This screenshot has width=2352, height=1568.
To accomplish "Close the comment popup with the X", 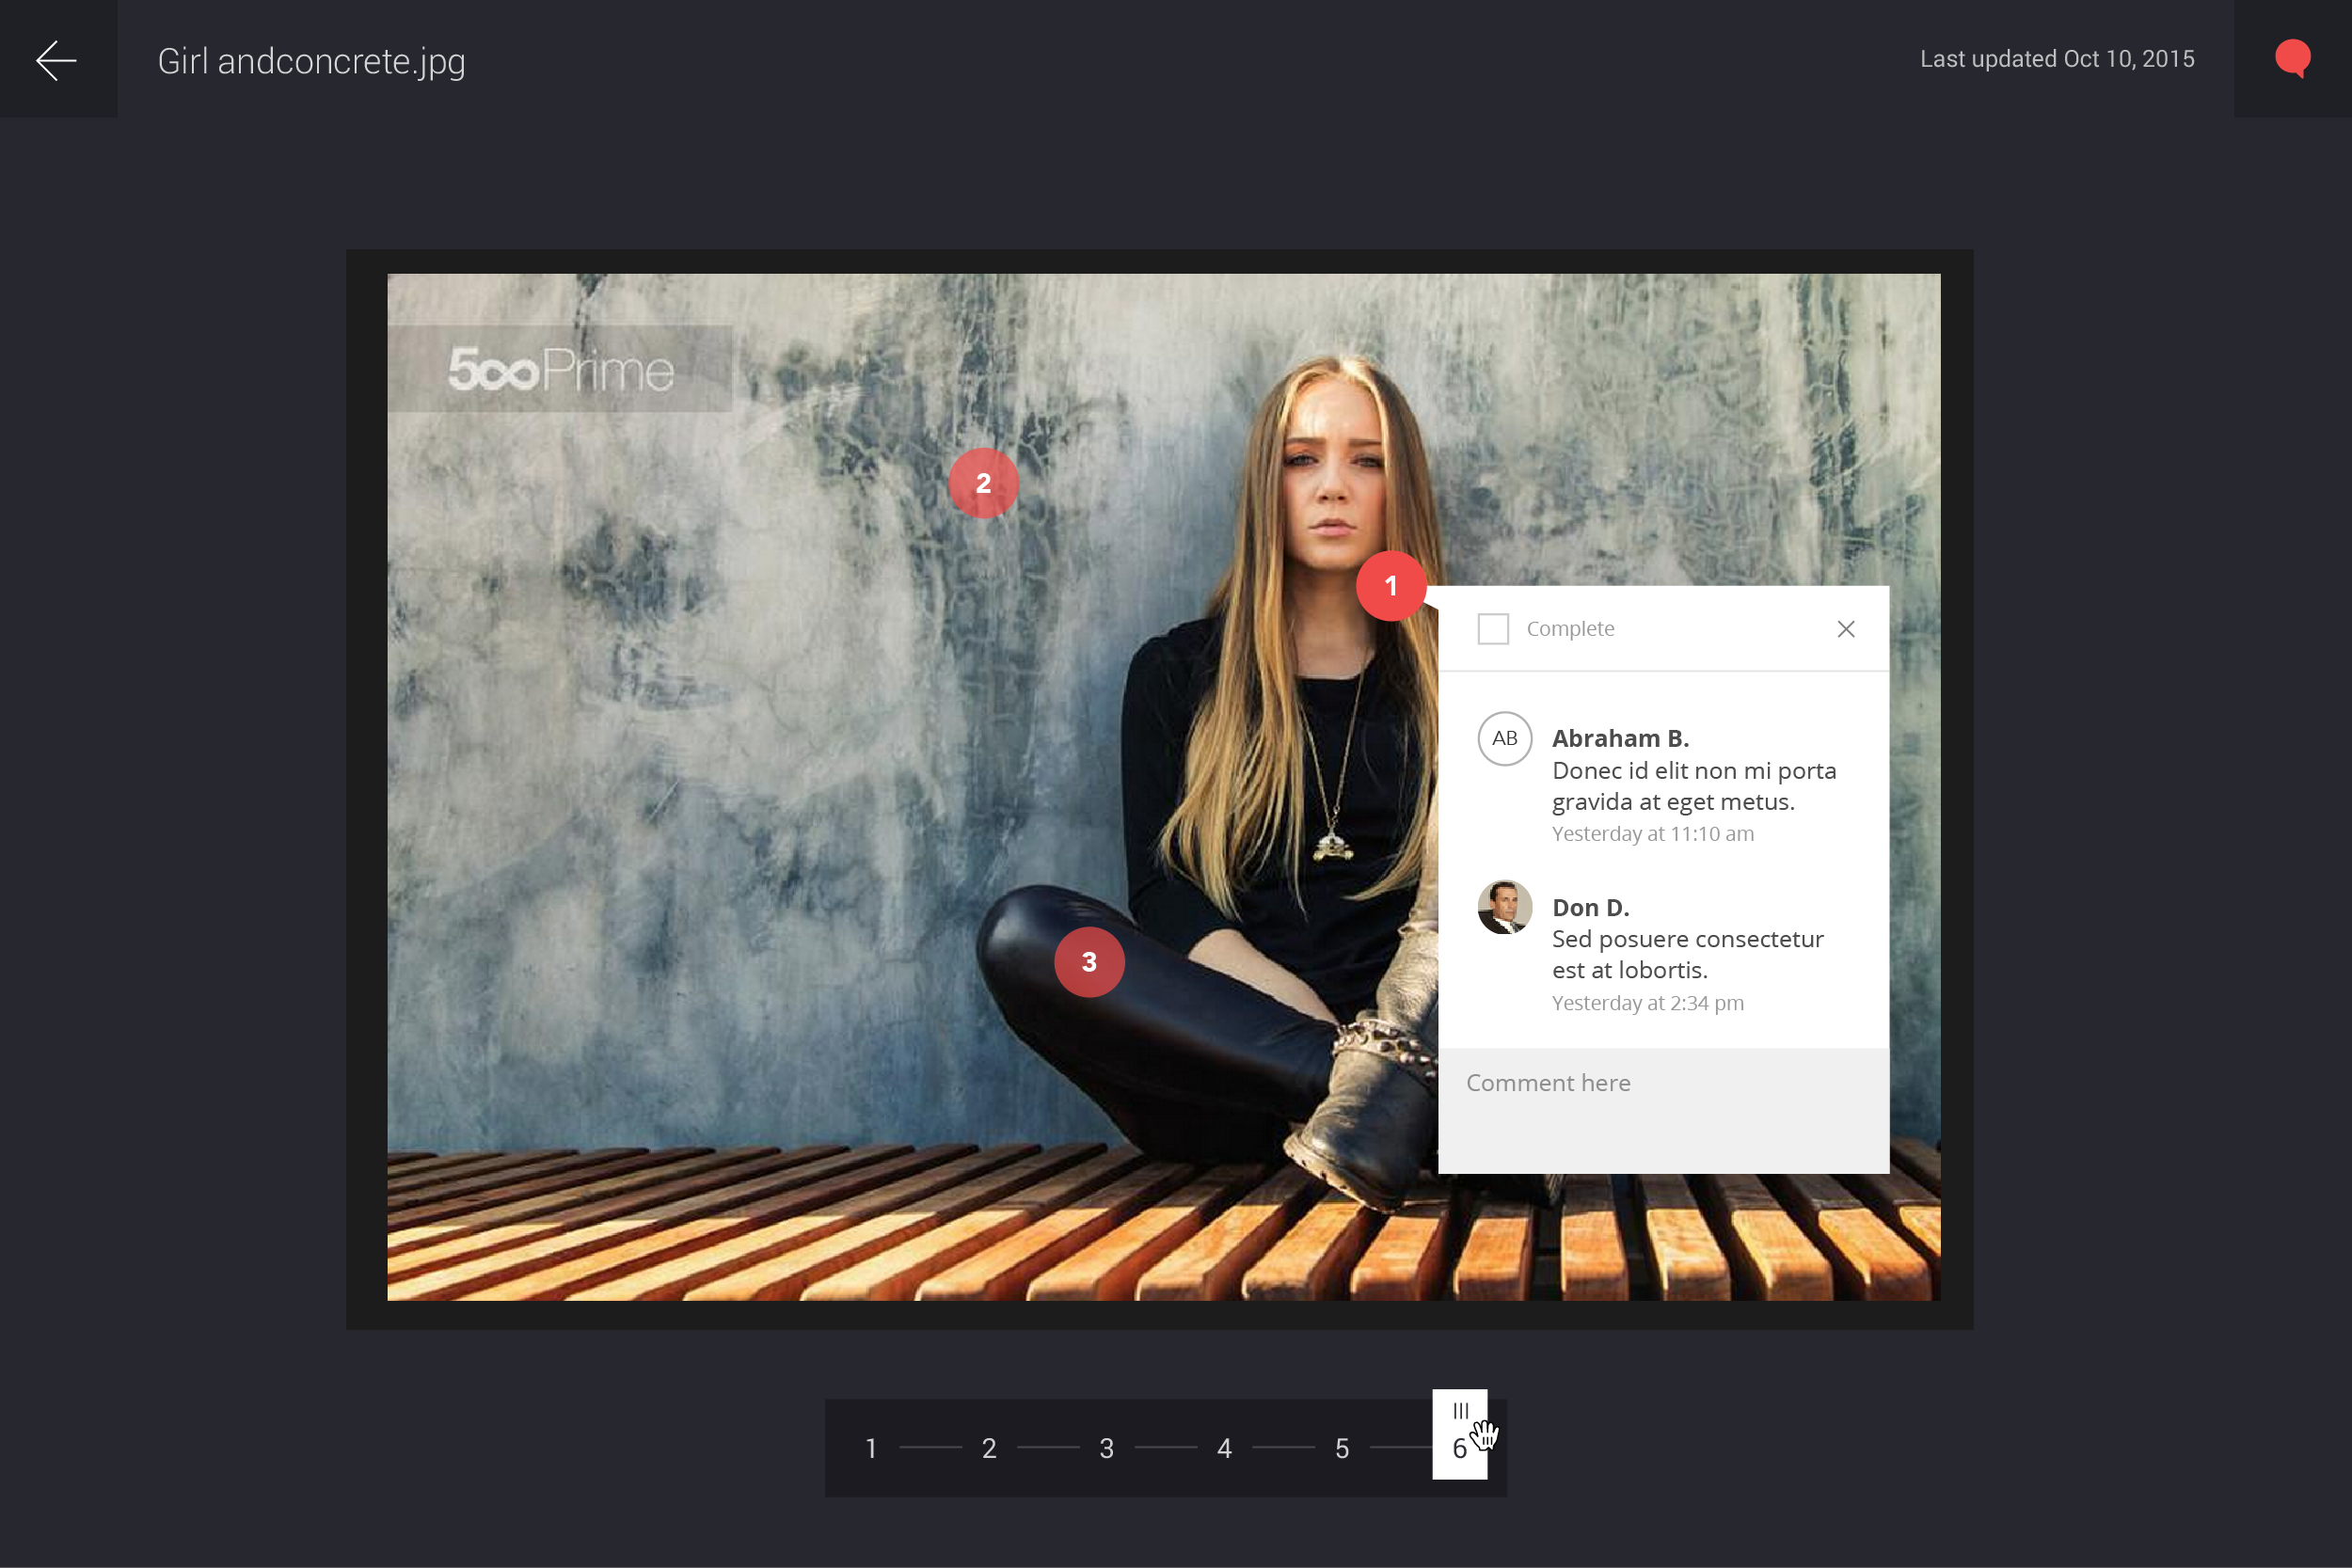I will pos(1845,629).
